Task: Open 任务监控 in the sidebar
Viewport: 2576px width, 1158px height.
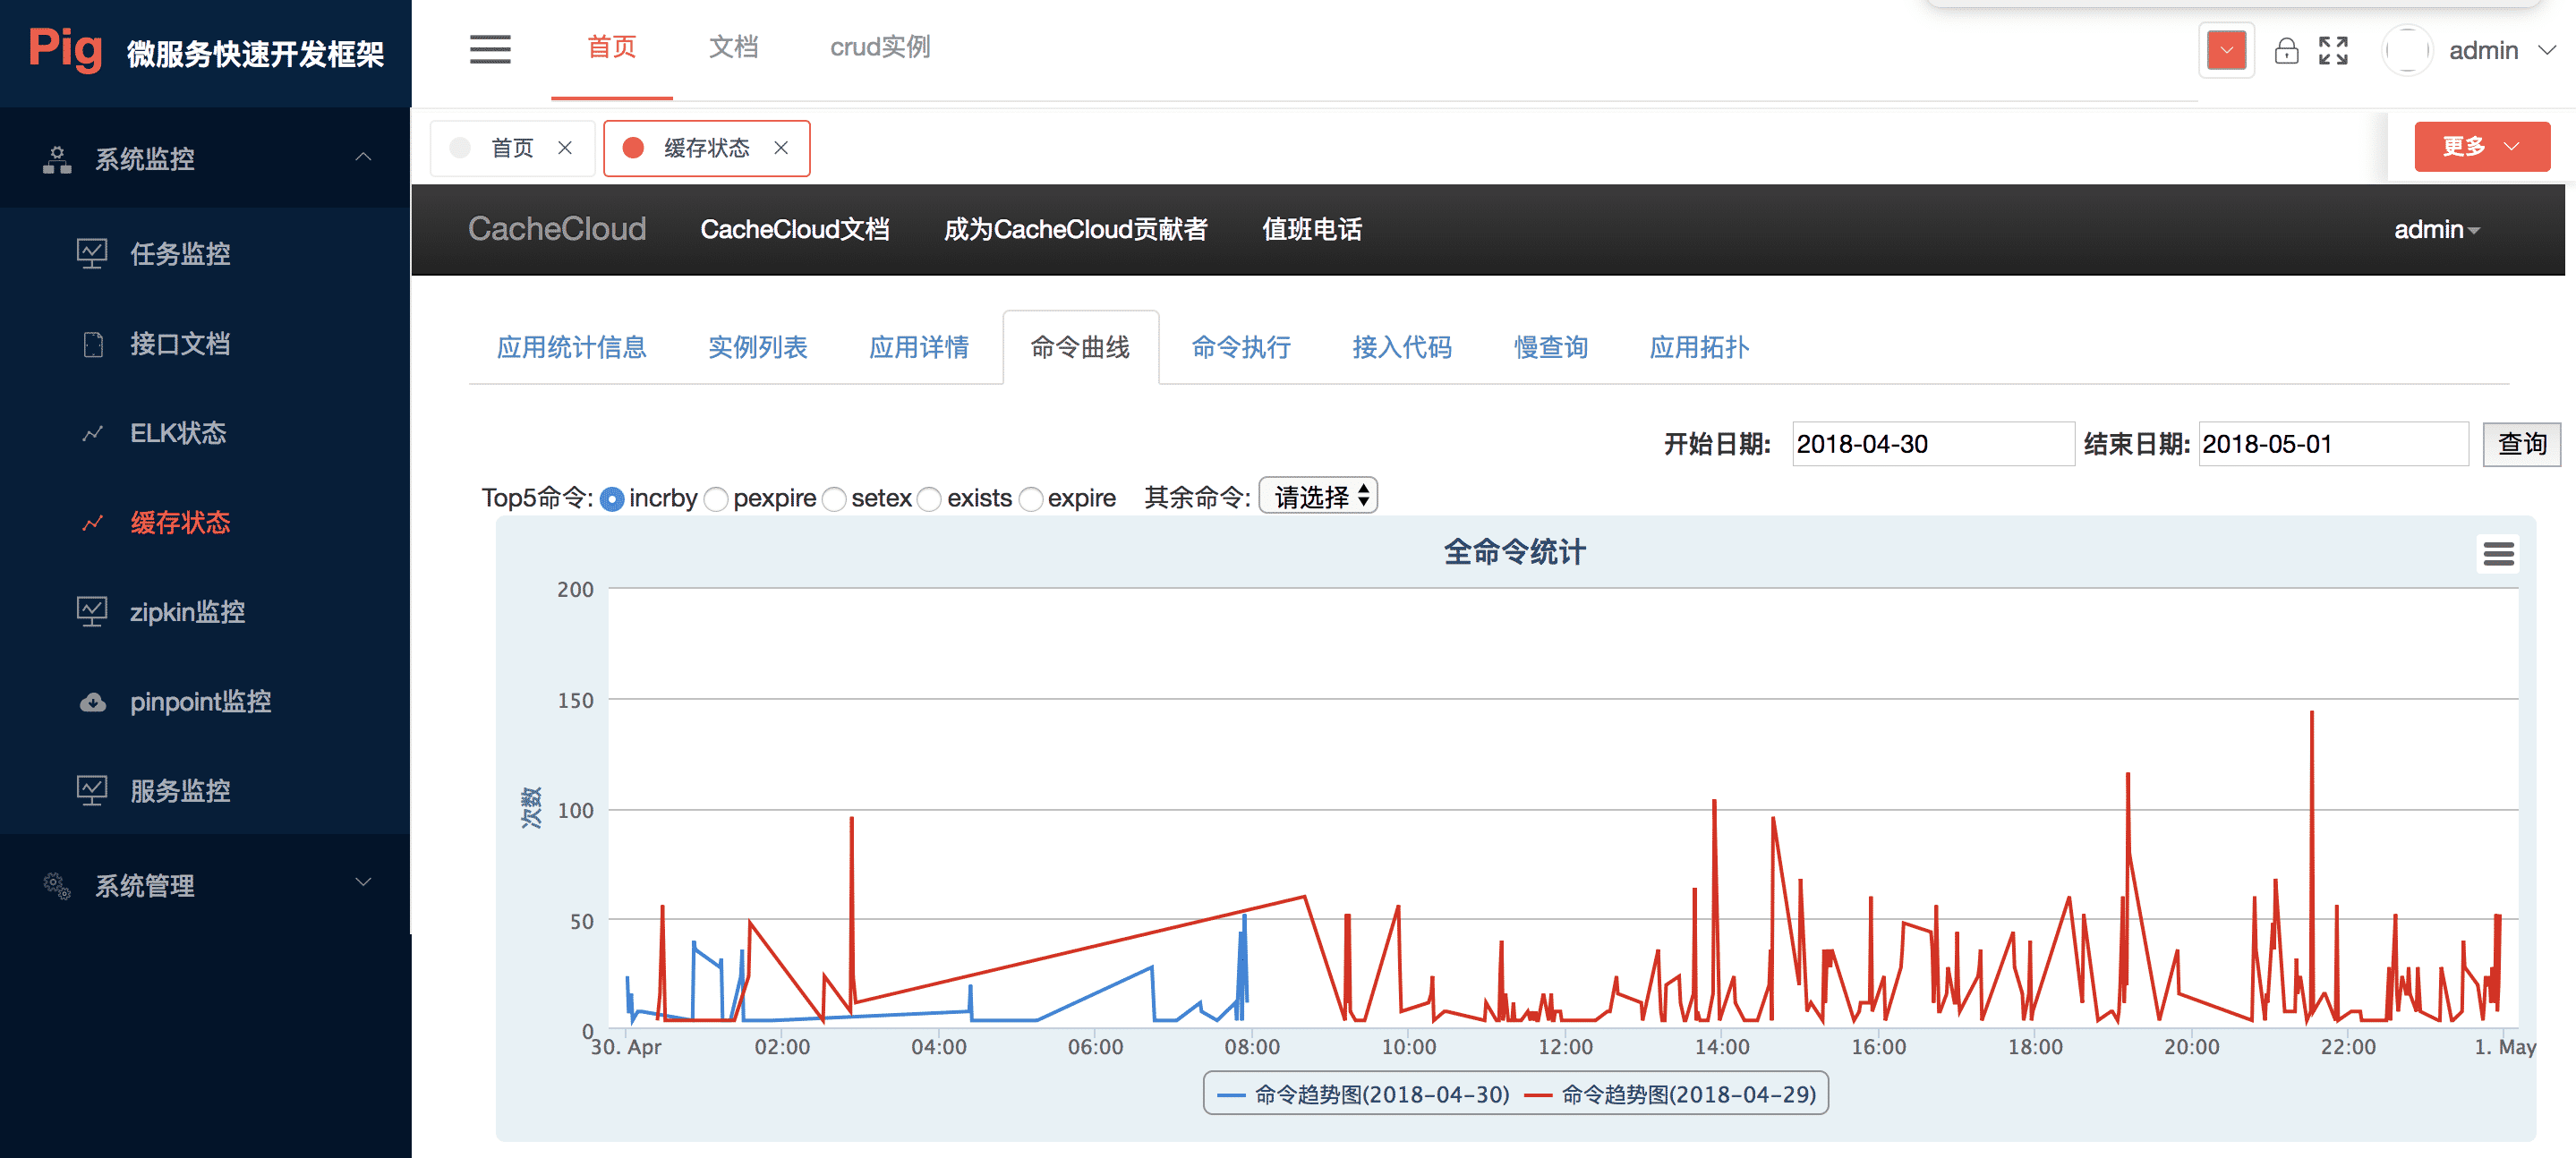Action: pos(180,254)
